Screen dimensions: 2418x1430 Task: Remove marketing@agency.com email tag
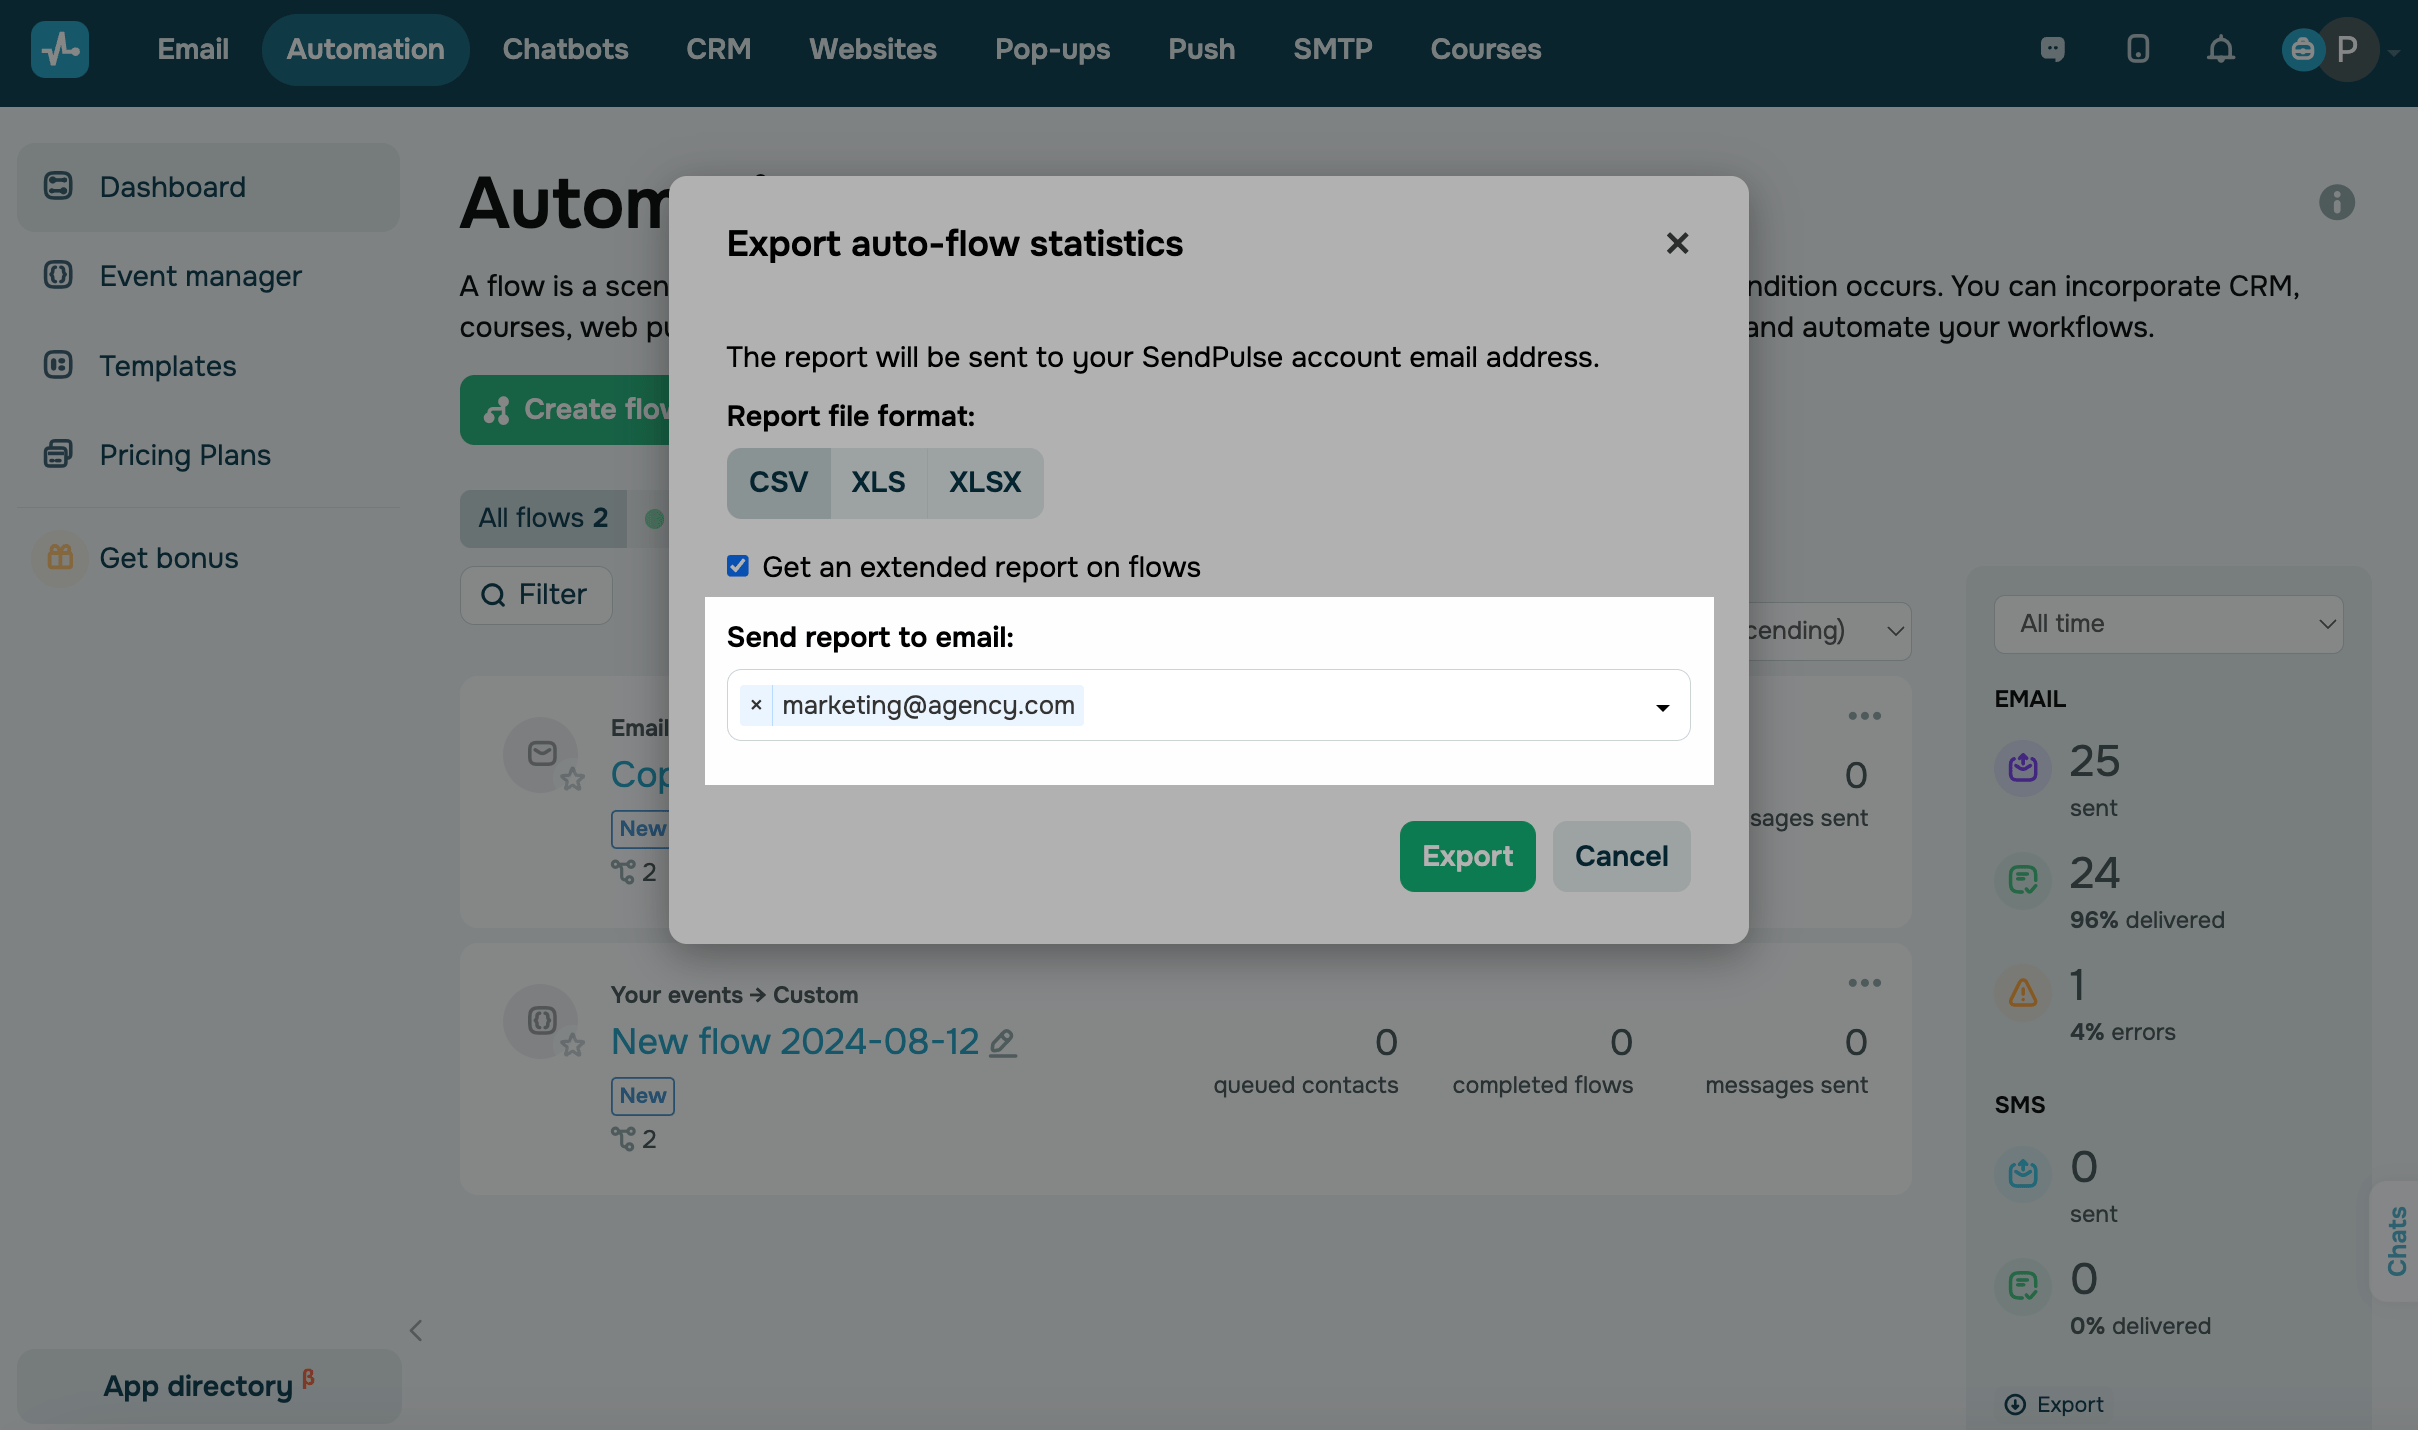click(756, 705)
